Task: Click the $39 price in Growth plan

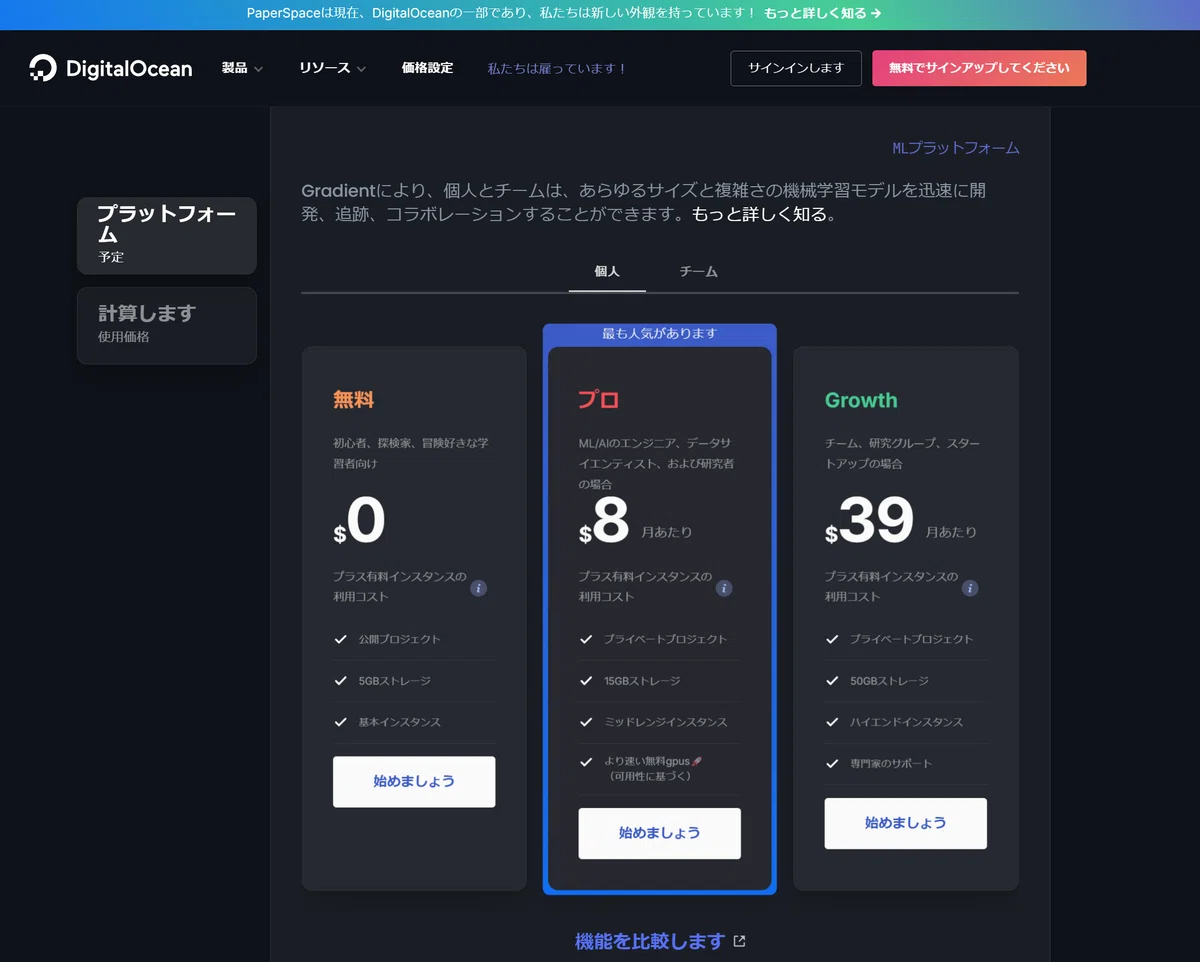Action: 870,521
